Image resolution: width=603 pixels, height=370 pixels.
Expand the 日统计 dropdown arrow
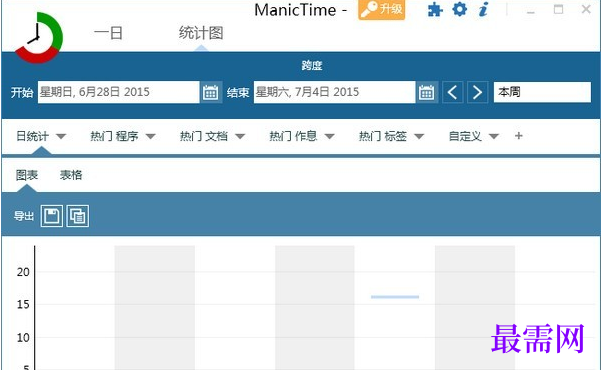pos(61,136)
